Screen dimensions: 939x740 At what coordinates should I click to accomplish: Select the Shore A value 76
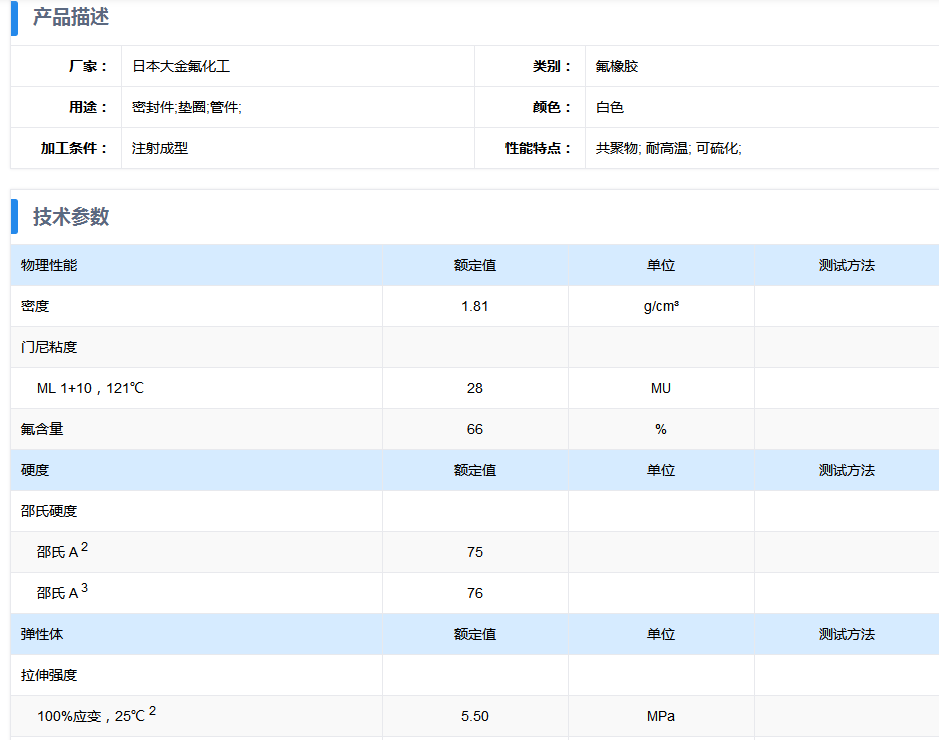(x=475, y=593)
